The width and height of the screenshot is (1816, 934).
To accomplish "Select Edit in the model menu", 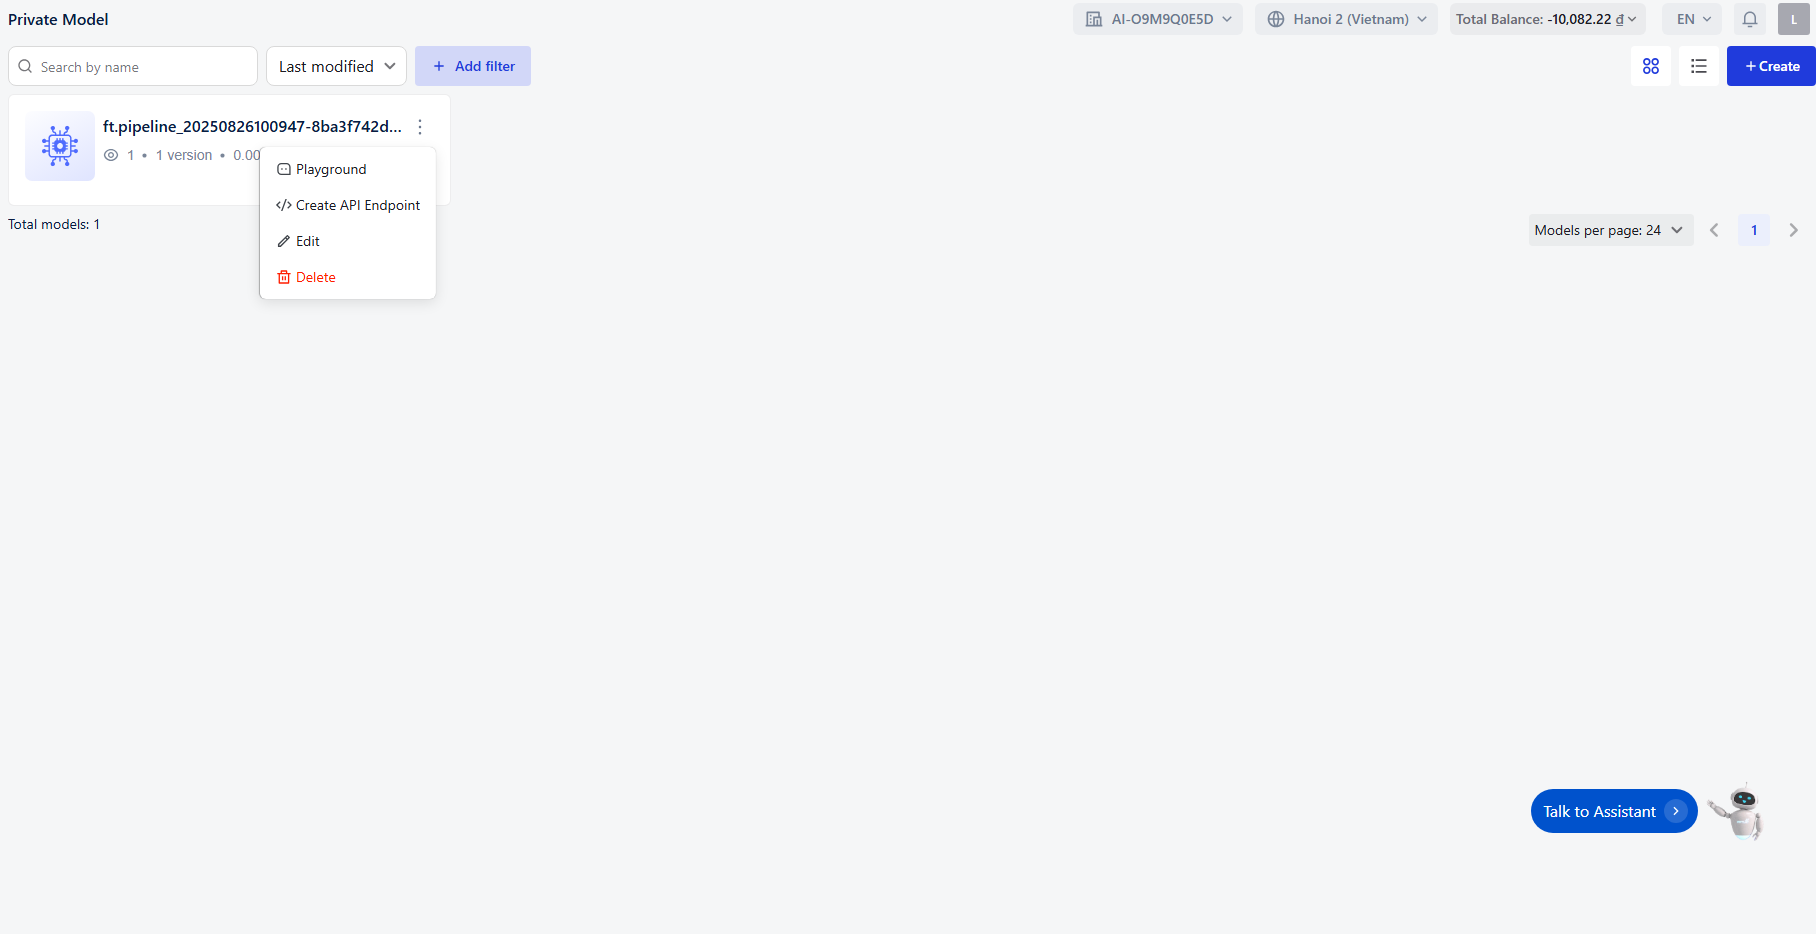I will [x=307, y=241].
